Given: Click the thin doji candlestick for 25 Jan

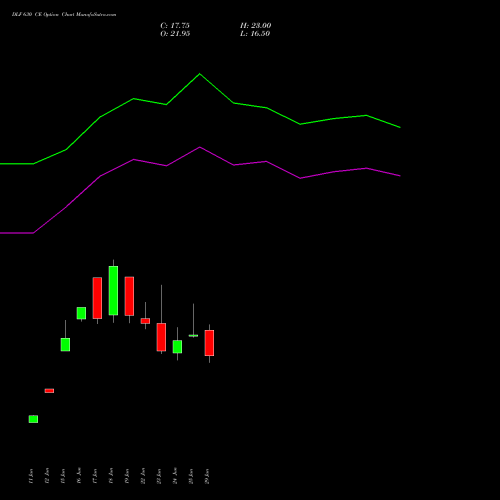Looking at the screenshot, I should (193, 336).
